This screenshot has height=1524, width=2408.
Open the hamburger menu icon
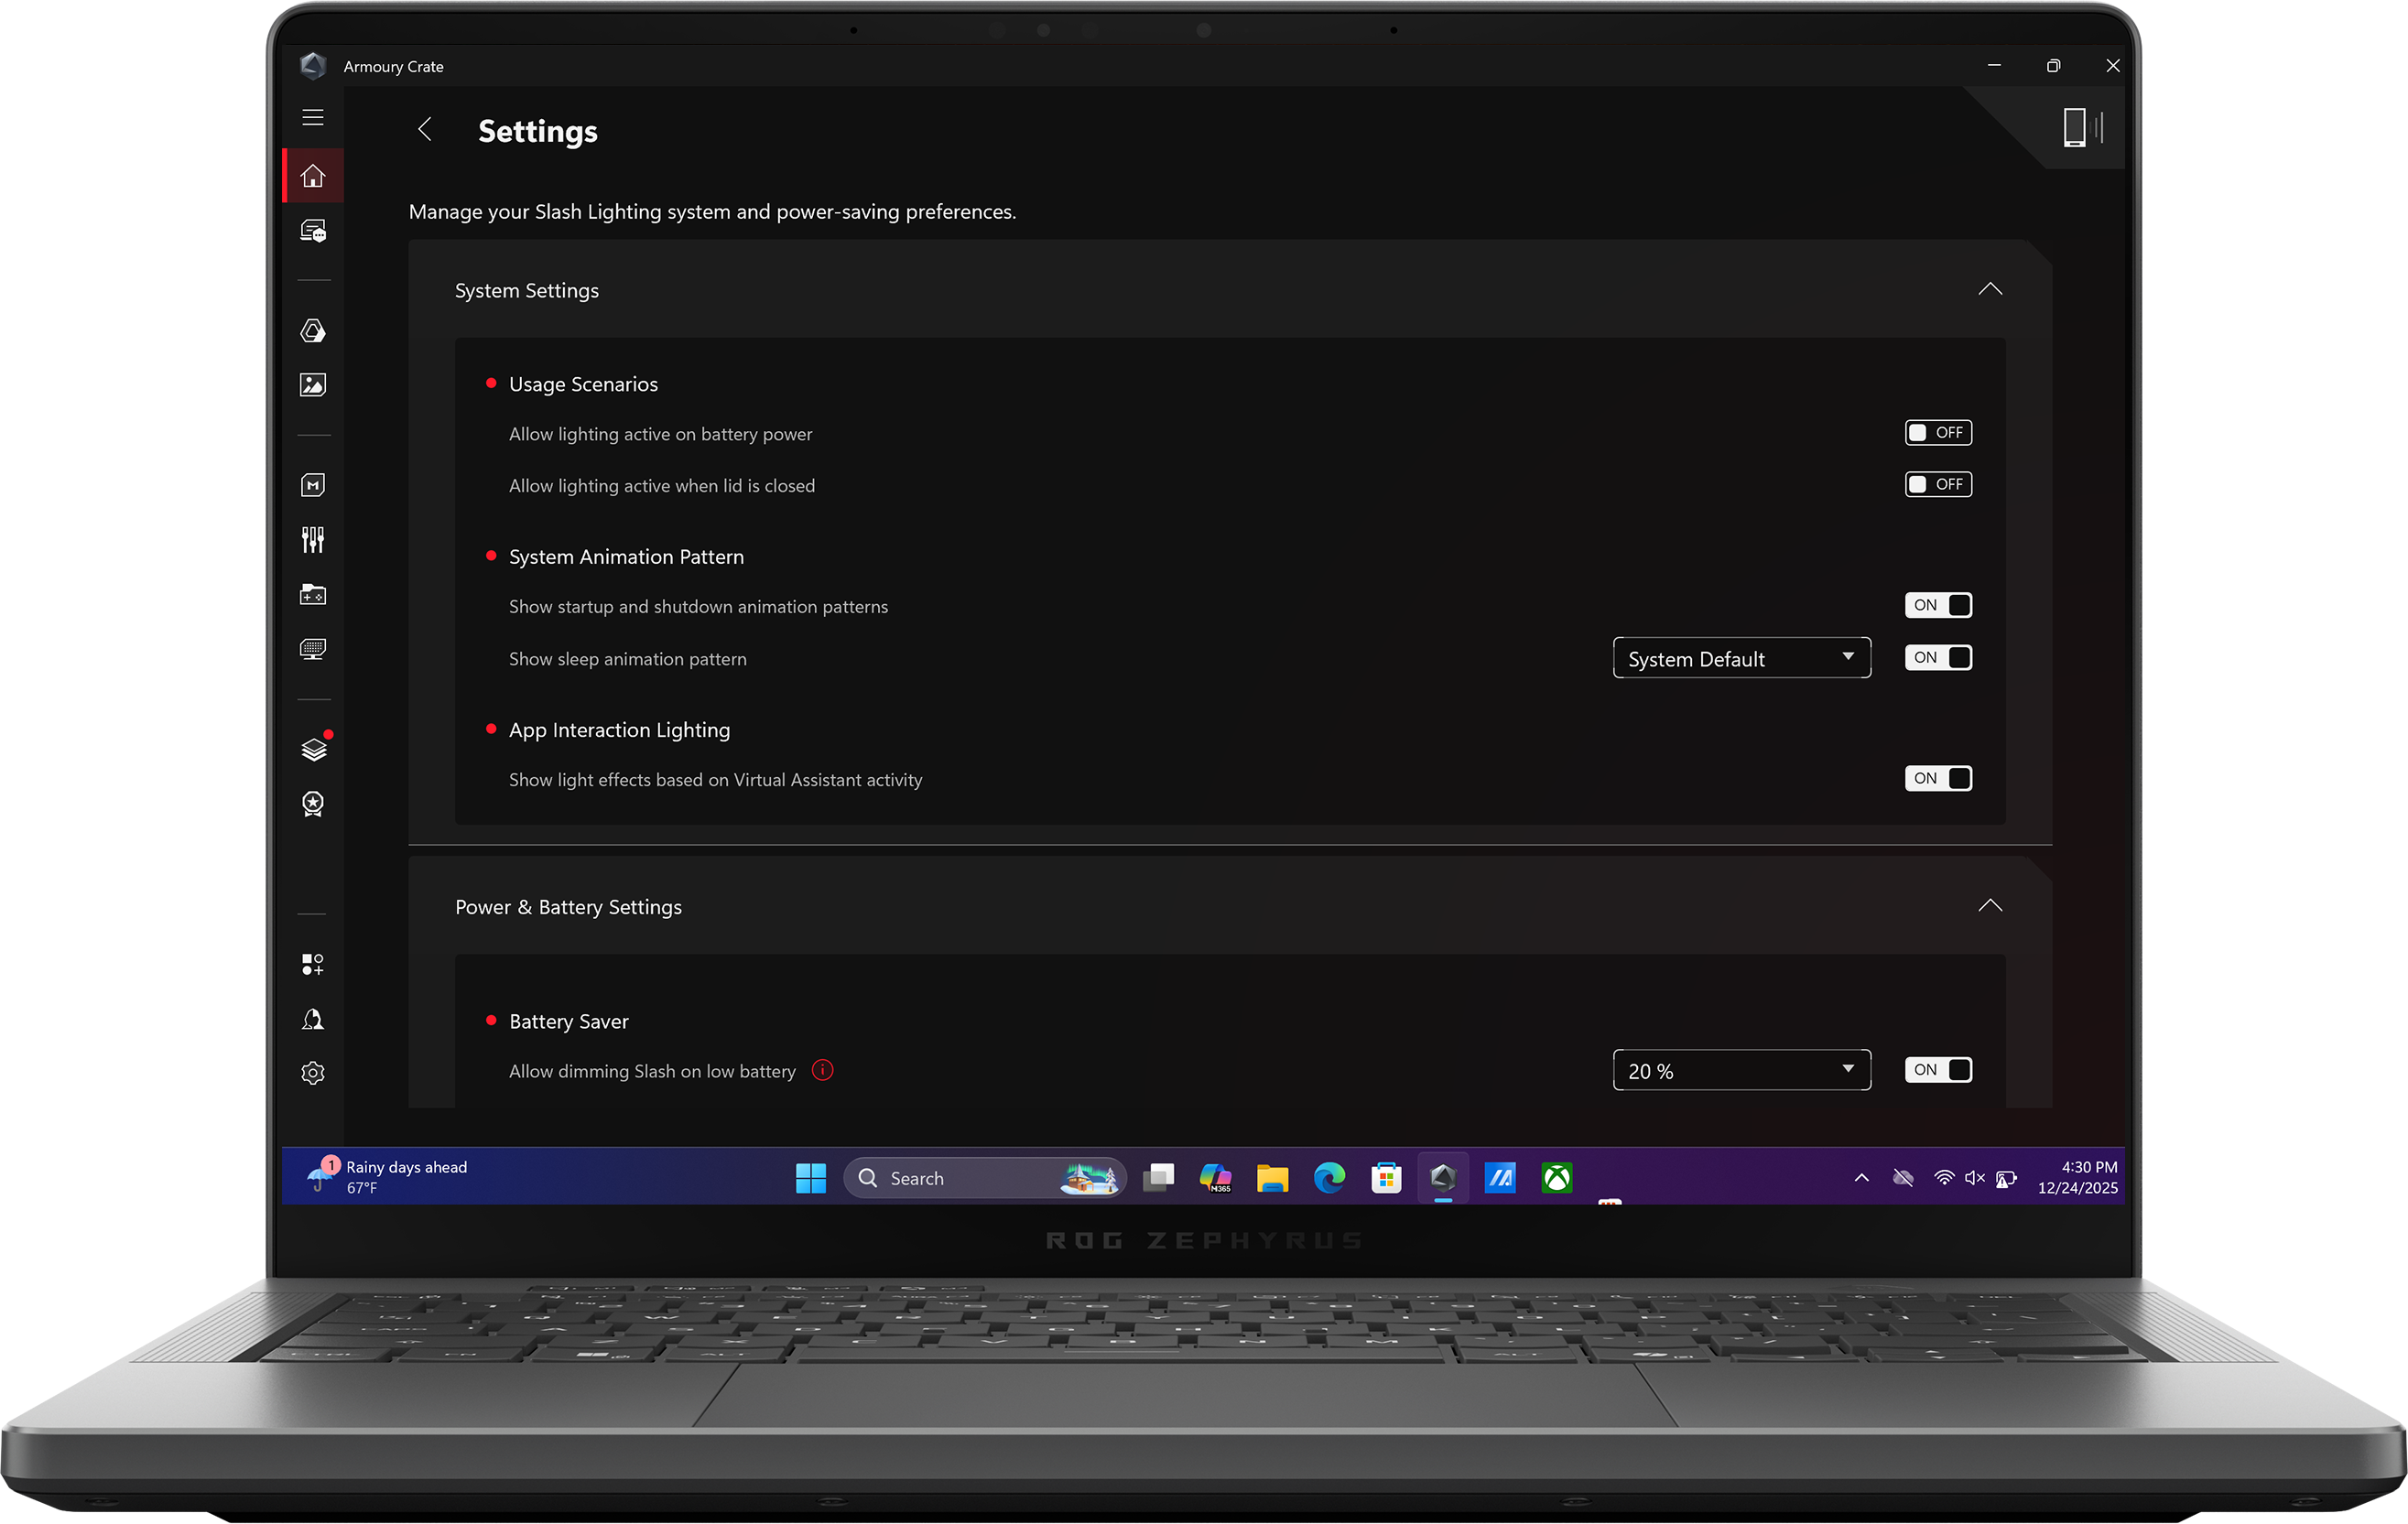pos(313,118)
